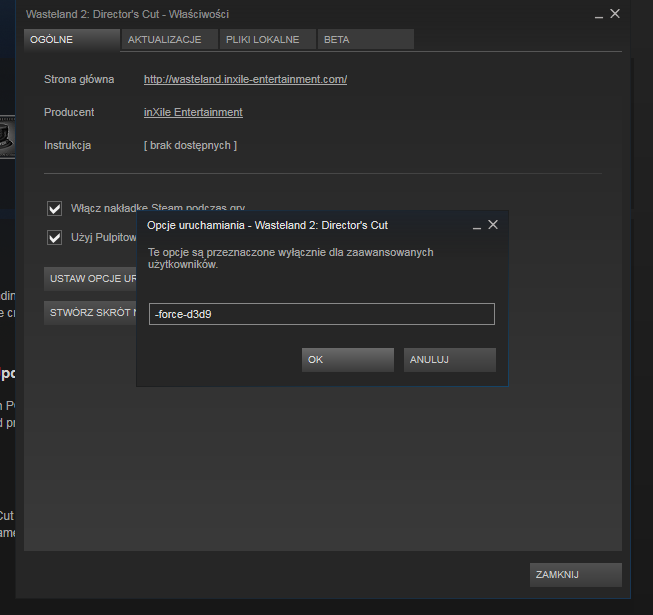Click the launch options field containing -force-d3d9
Image resolution: width=653 pixels, height=615 pixels.
(x=321, y=314)
